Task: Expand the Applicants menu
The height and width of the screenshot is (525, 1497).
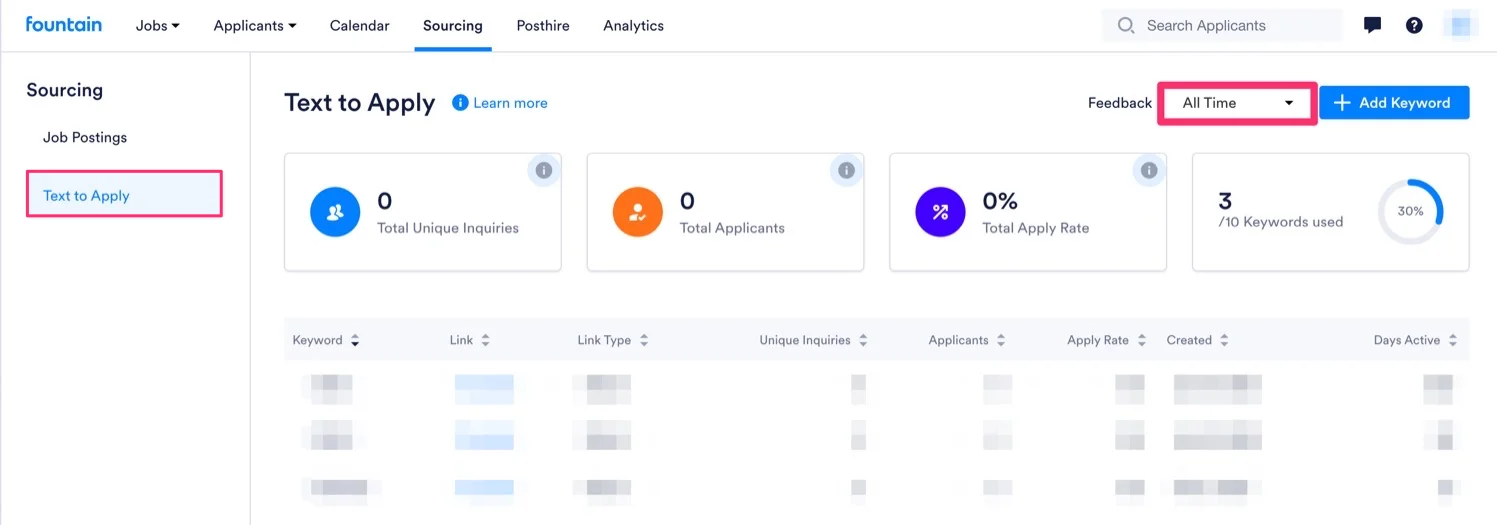Action: 255,26
